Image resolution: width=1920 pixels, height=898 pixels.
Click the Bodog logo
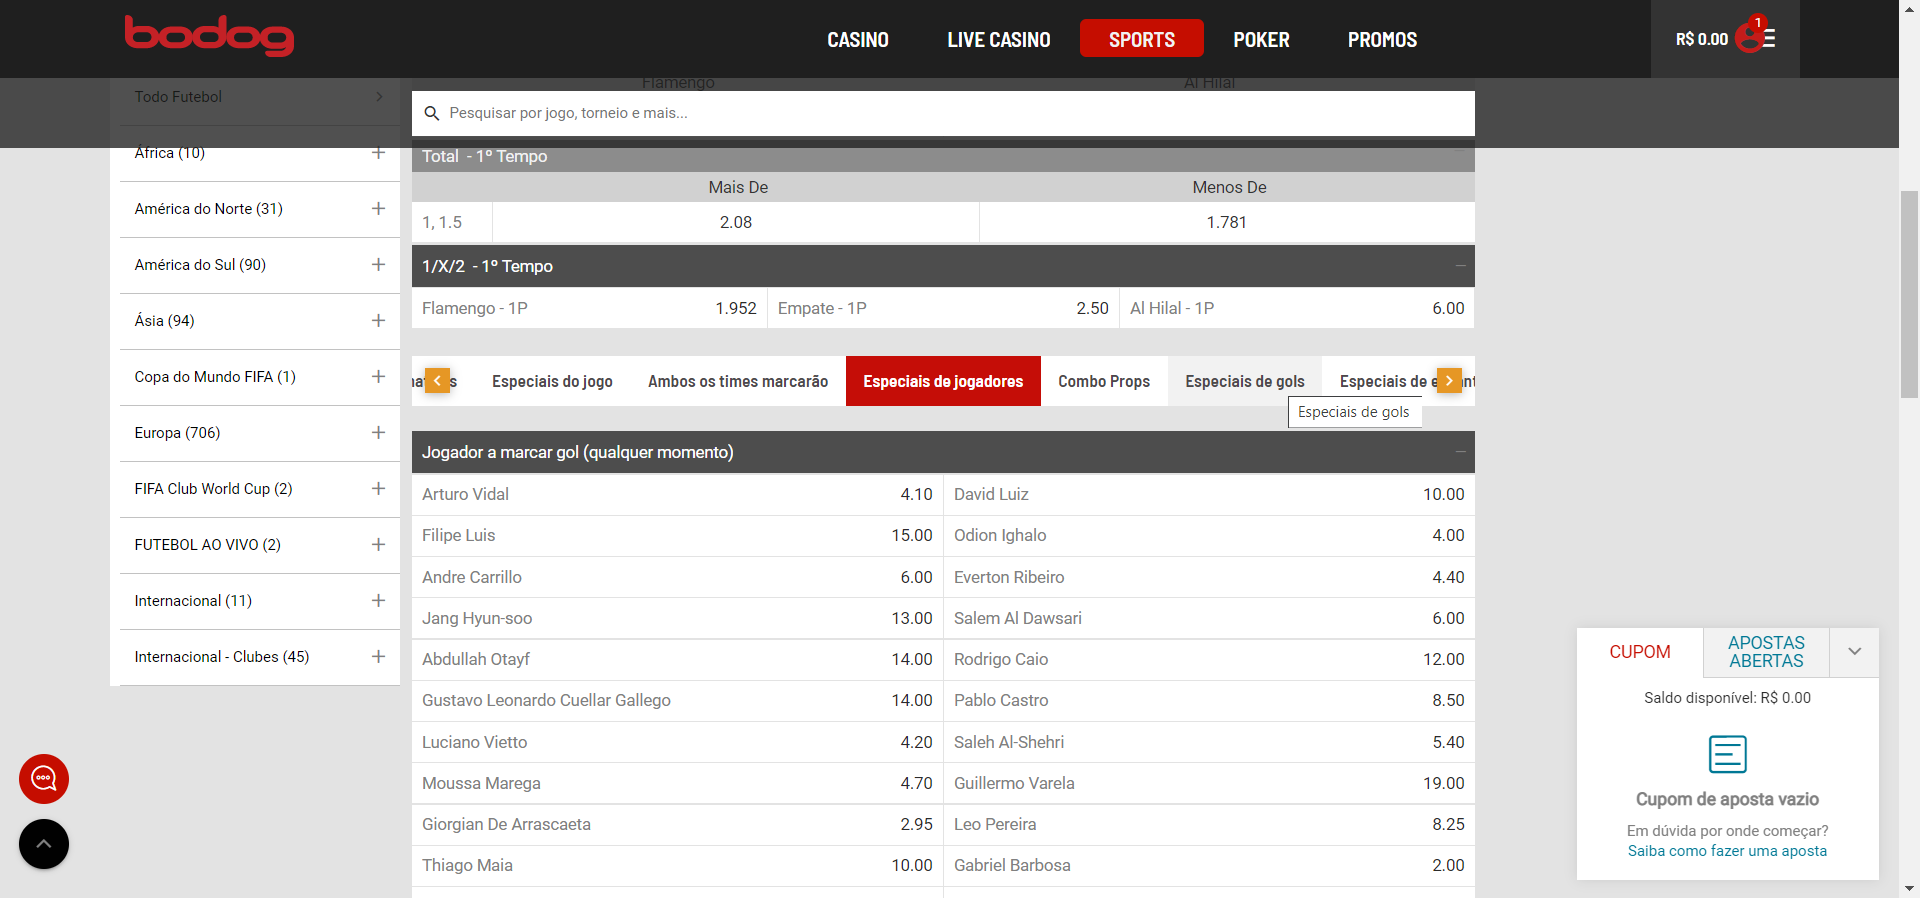209,36
